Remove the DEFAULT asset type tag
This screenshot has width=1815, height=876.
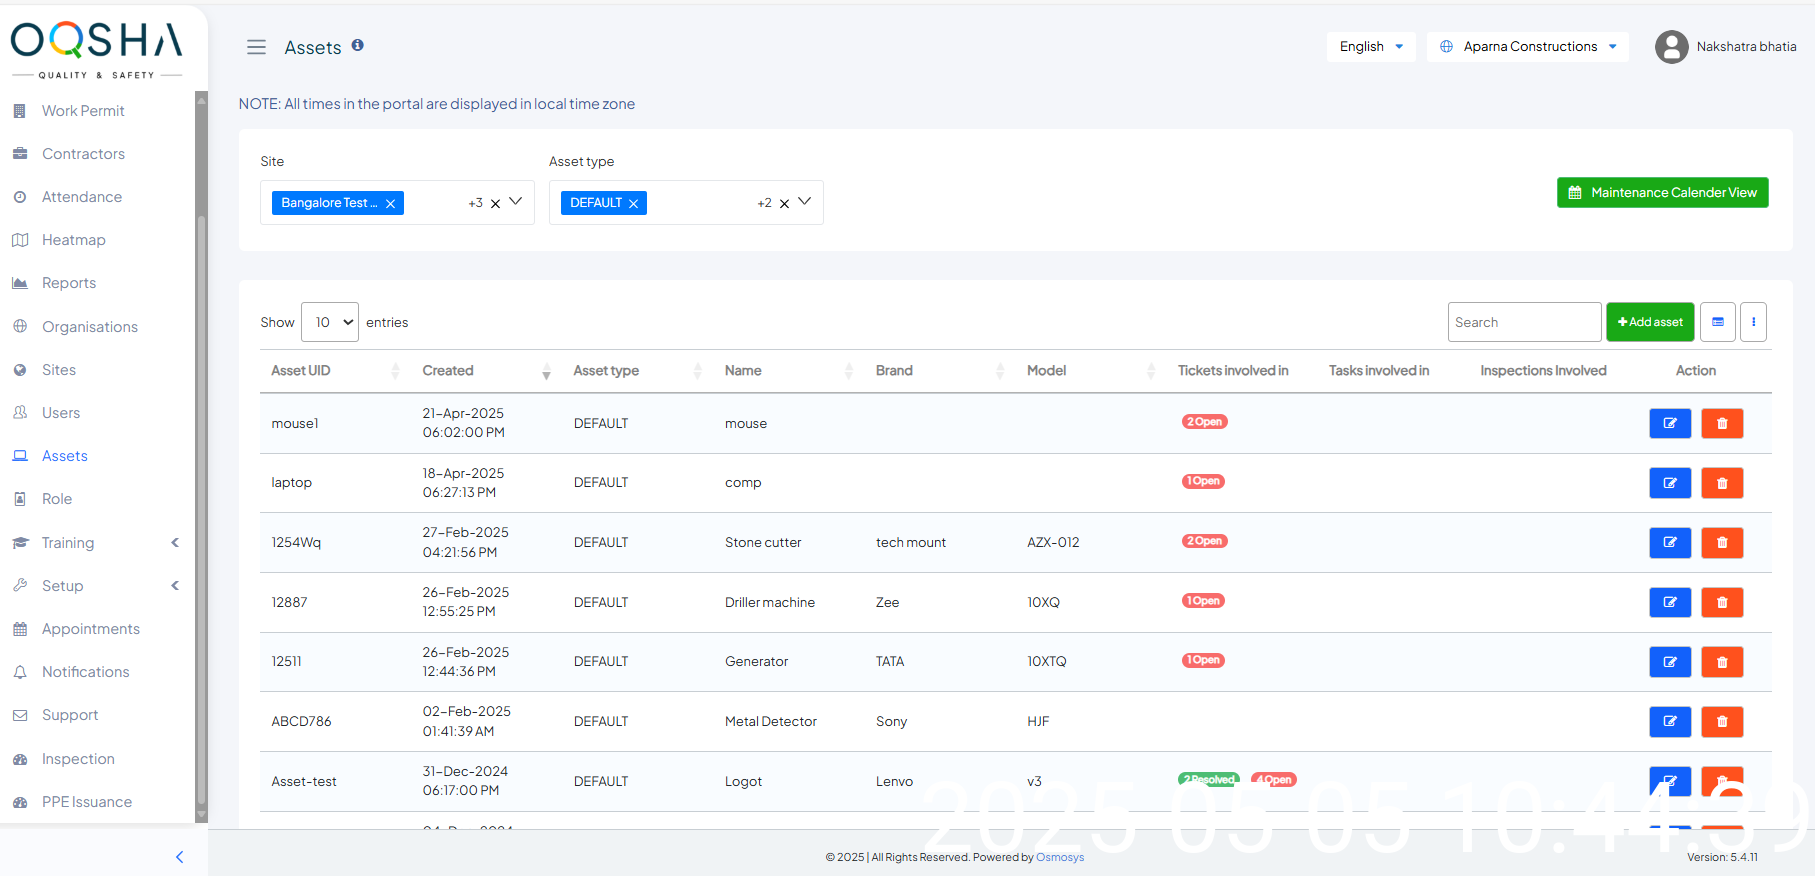point(633,204)
